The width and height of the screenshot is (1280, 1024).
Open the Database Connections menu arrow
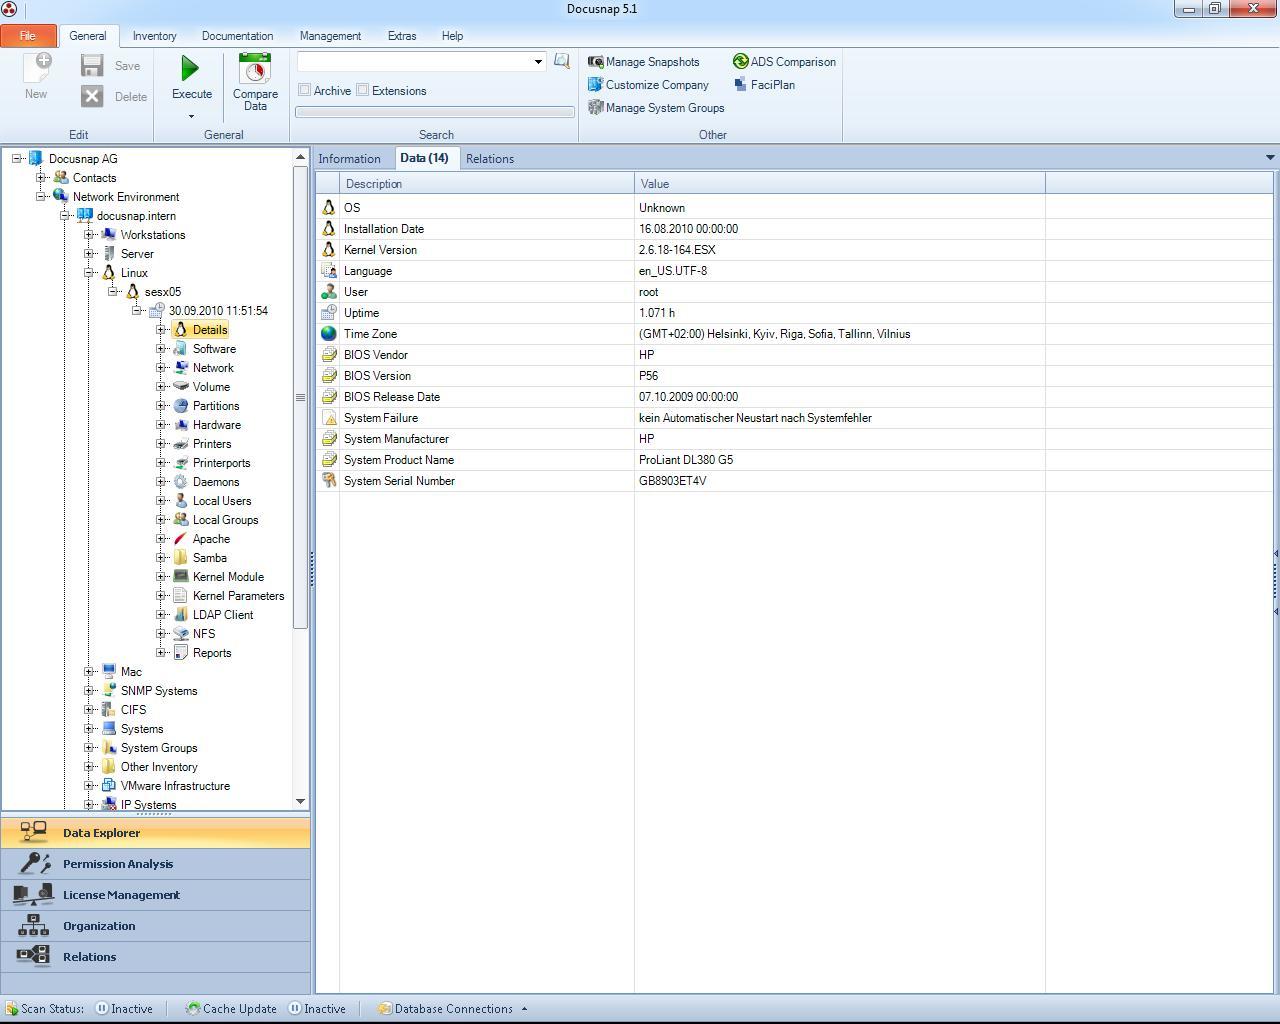[524, 1009]
